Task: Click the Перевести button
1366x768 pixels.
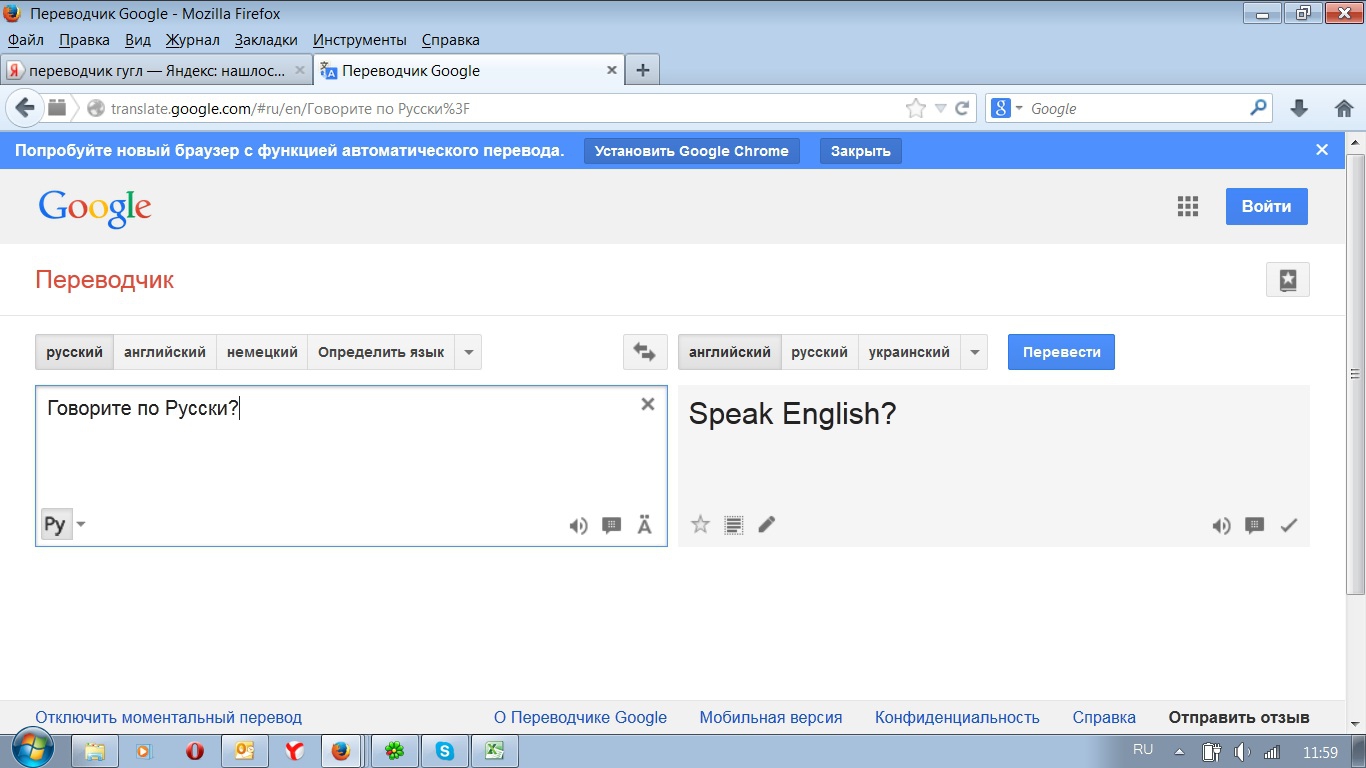Action: pyautogui.click(x=1061, y=352)
